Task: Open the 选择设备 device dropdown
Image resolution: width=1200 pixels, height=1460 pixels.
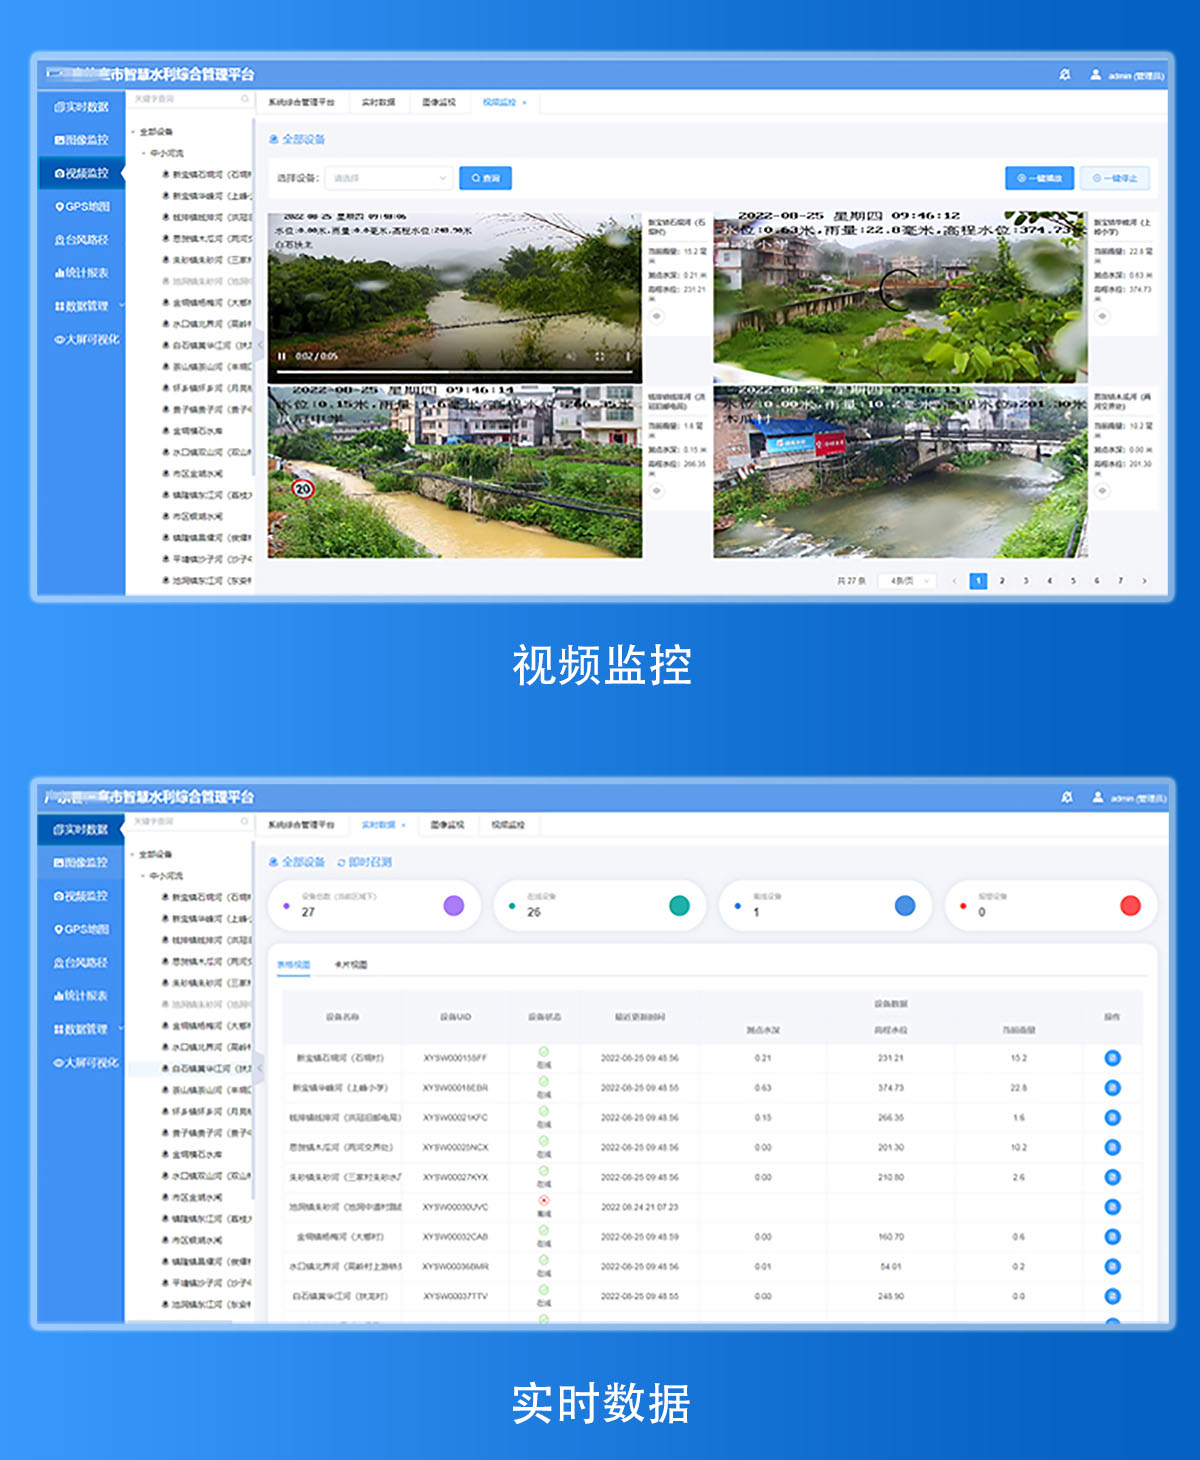Action: (x=389, y=178)
